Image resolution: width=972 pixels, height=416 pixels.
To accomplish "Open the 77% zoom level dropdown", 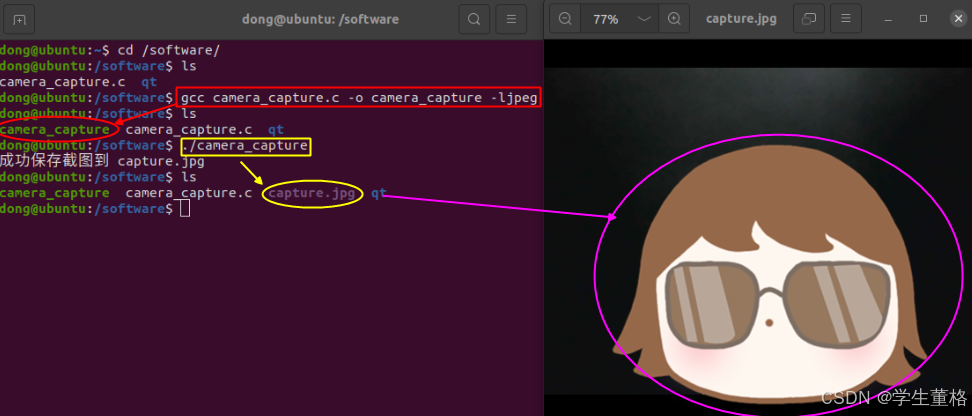I will [645, 19].
